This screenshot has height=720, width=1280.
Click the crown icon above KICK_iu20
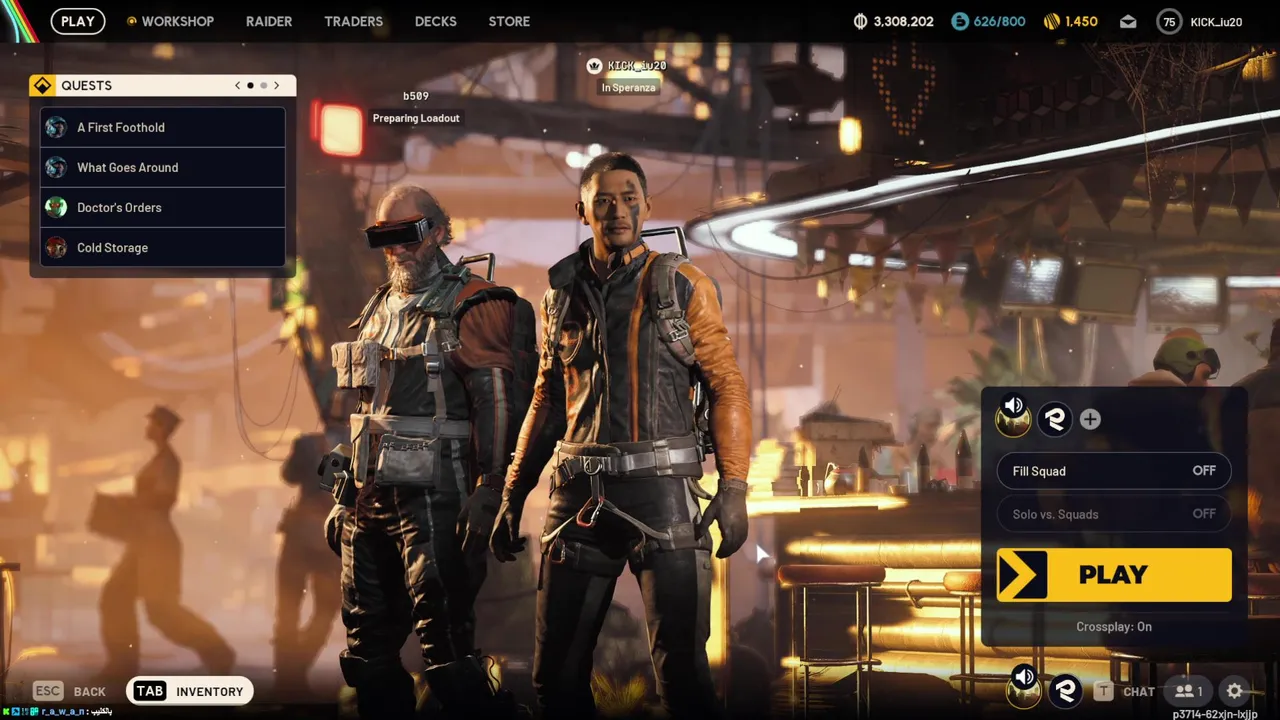point(595,66)
